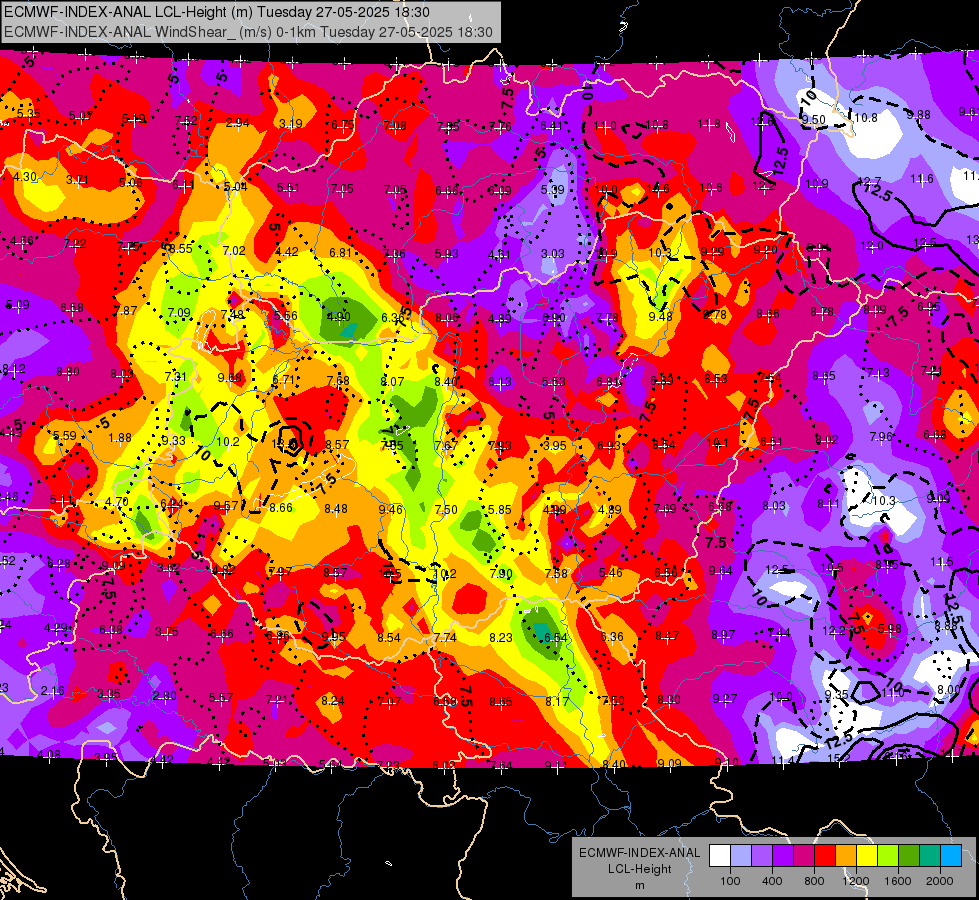Pick the orange swatch in the legend
Viewport: 979px width, 900px height.
[x=846, y=856]
